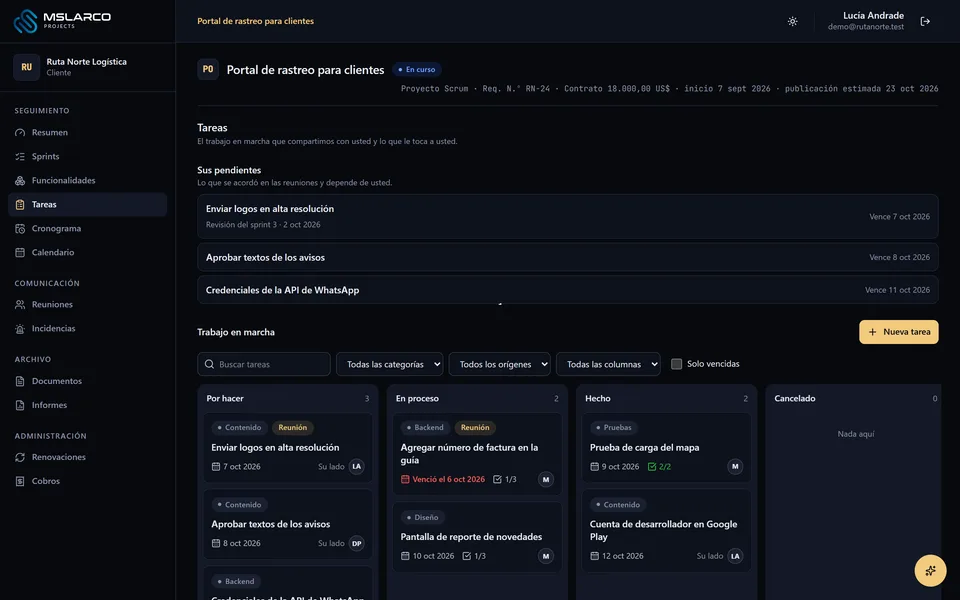Click the Reunión tag on Enviar logos card
This screenshot has height=600, width=960.
293,427
